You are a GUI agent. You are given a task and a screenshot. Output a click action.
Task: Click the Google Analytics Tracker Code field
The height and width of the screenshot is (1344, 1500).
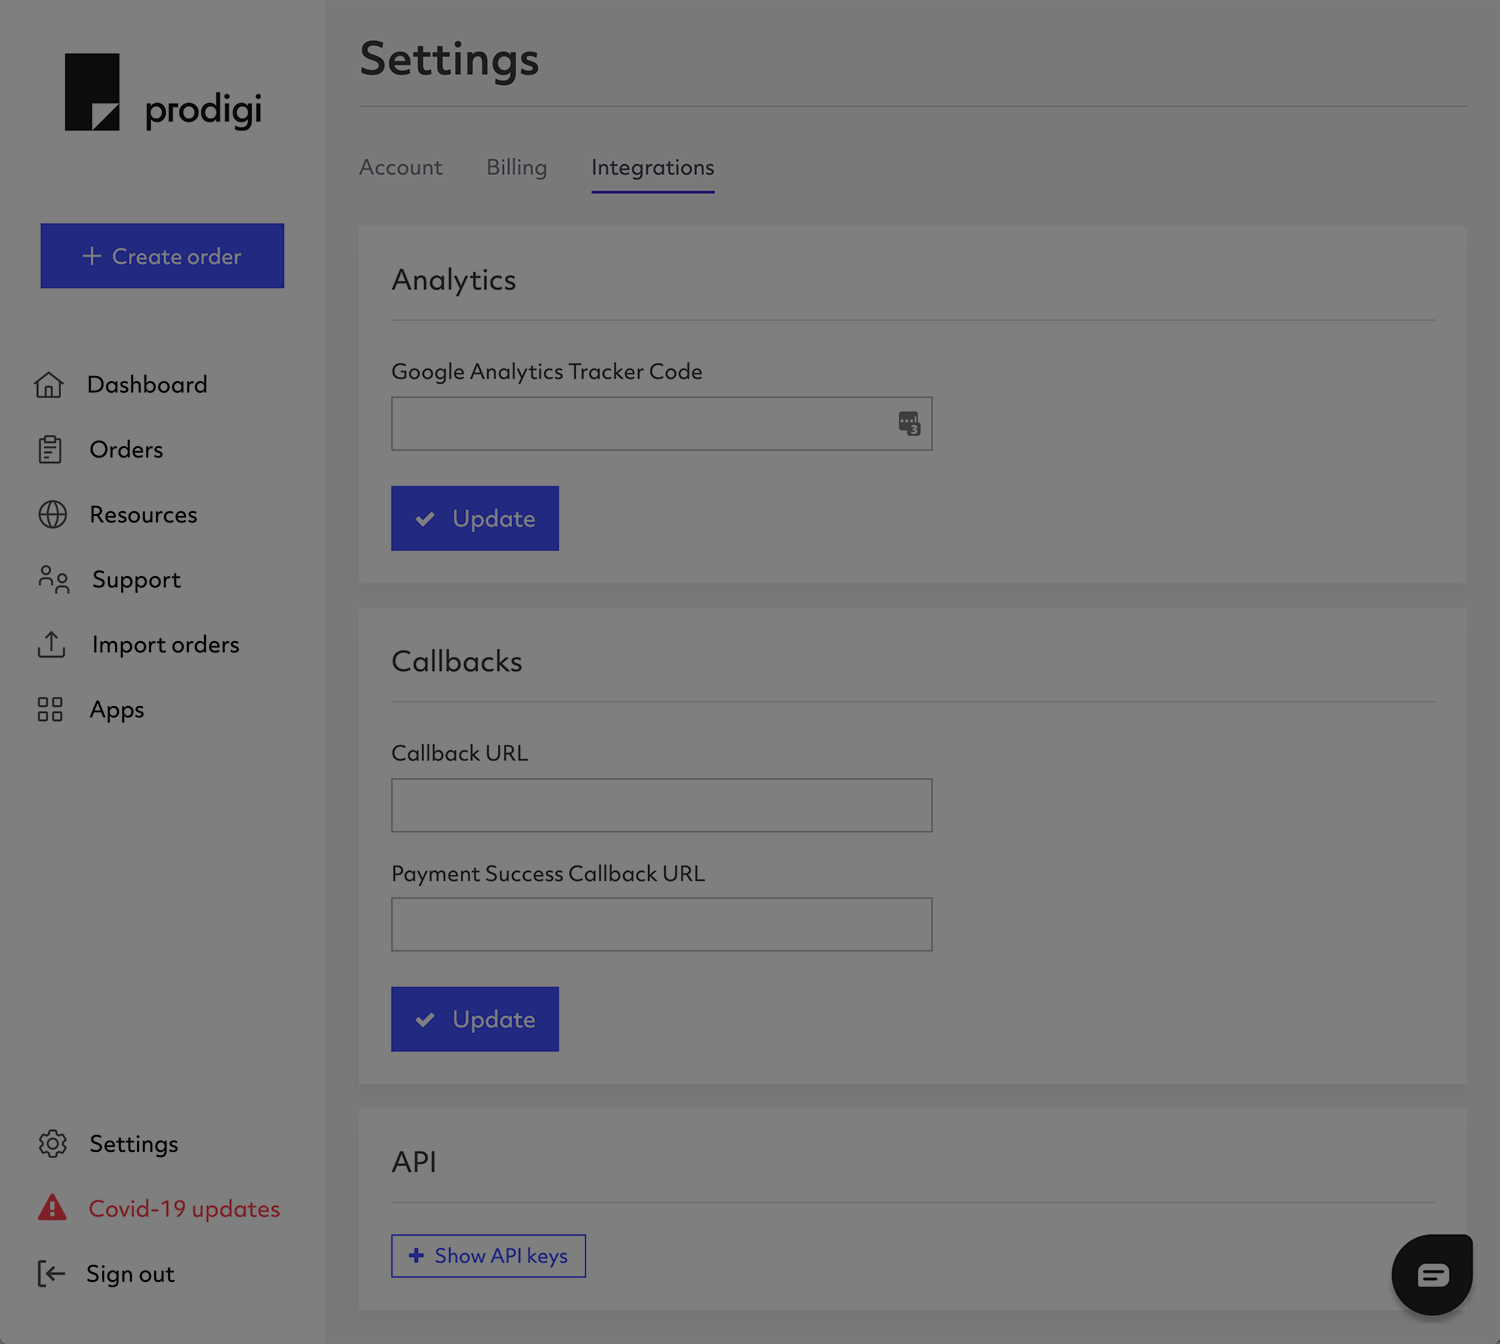661,423
